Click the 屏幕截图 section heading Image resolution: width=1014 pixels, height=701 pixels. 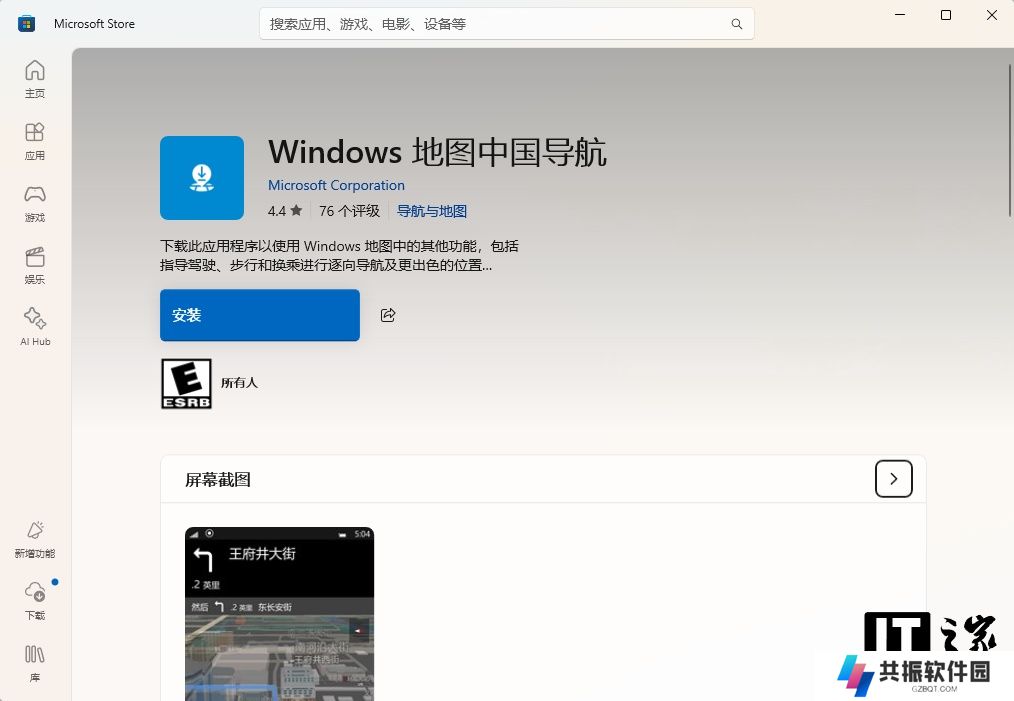(218, 480)
